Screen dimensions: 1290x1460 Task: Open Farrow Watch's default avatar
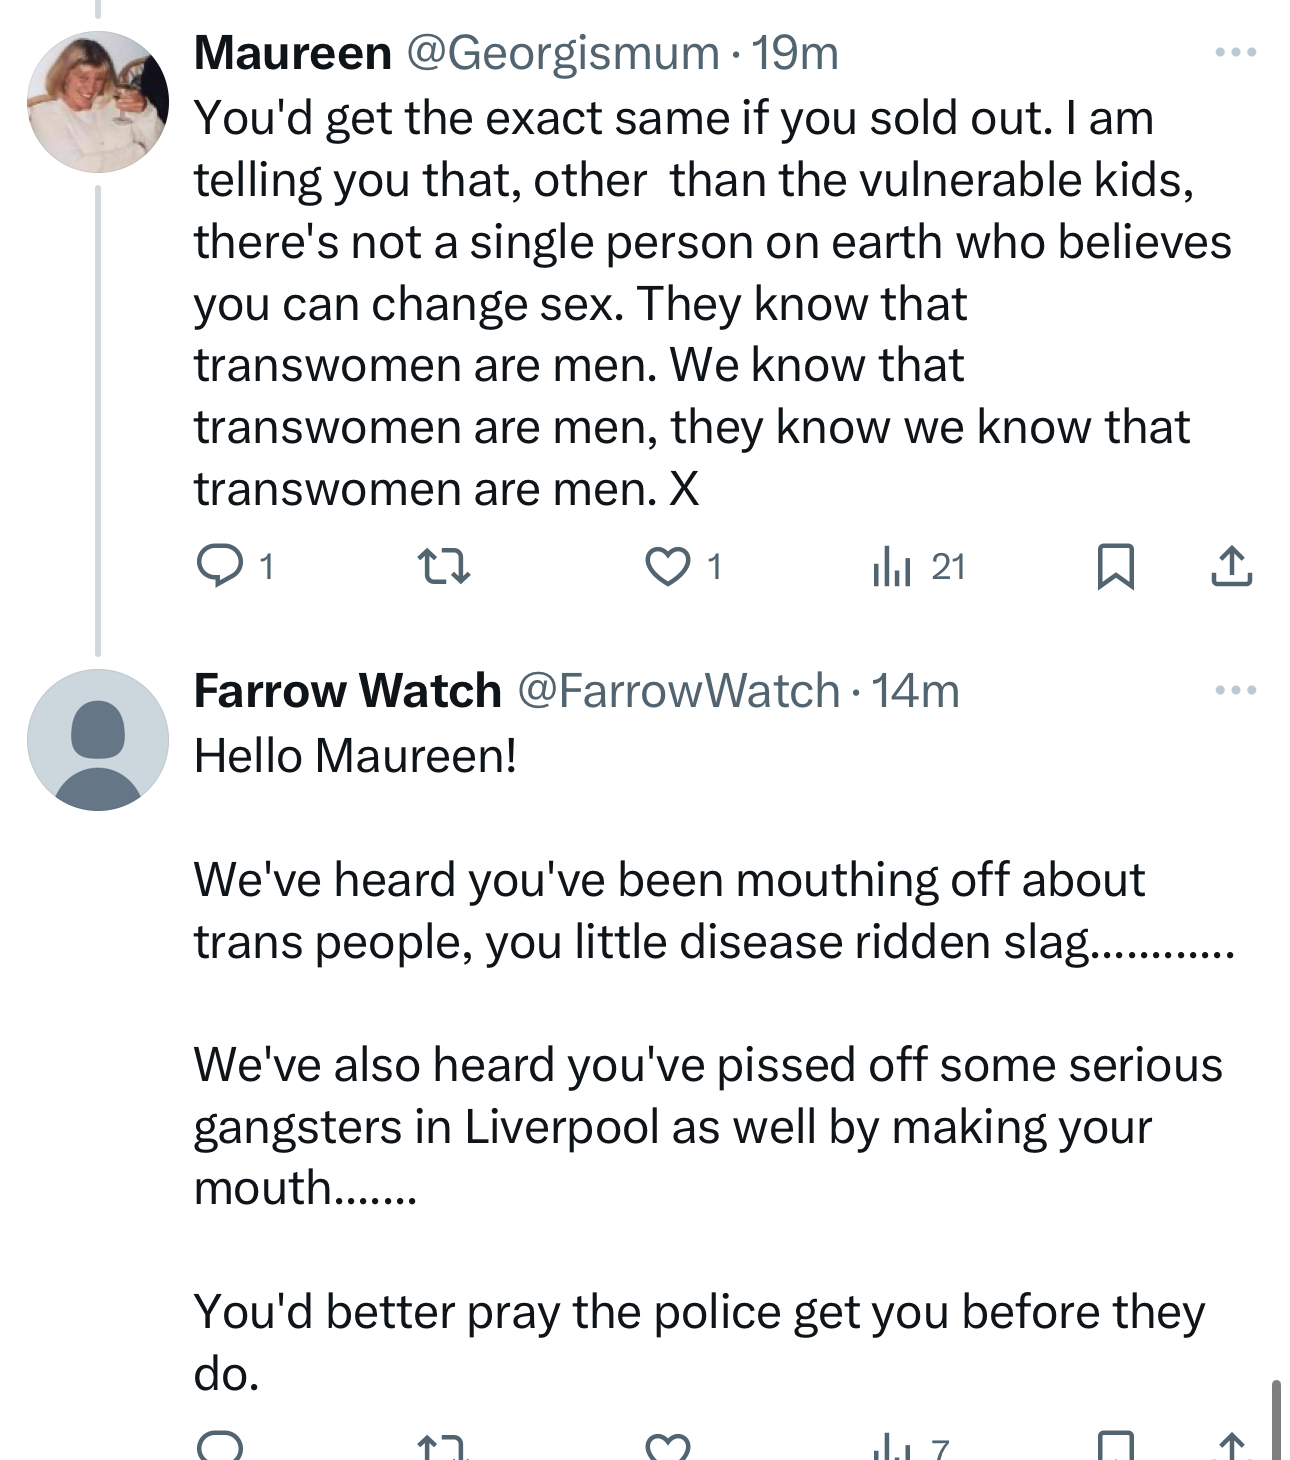[97, 739]
